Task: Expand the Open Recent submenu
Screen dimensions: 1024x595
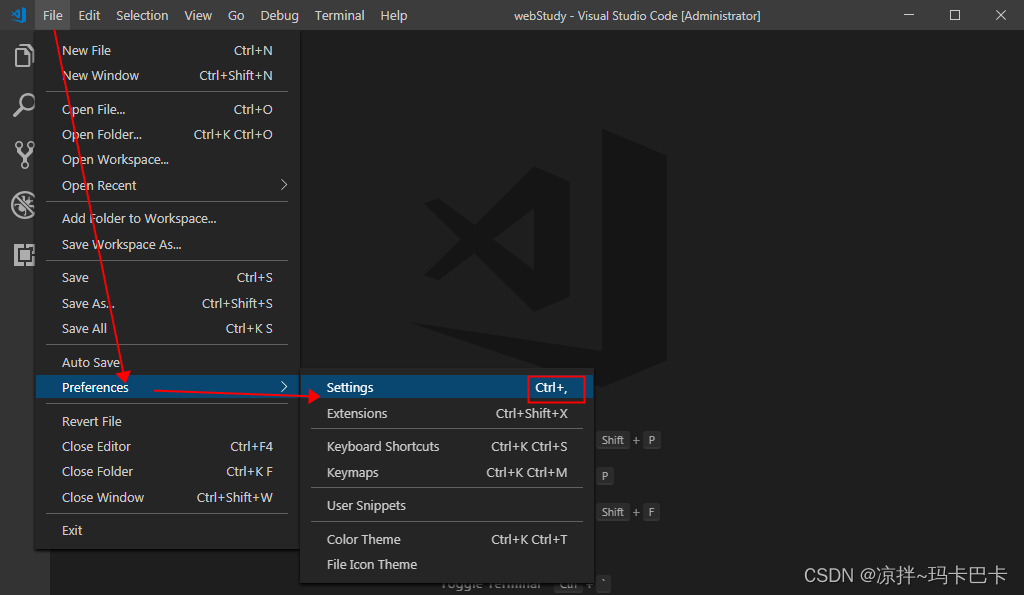Action: point(167,185)
